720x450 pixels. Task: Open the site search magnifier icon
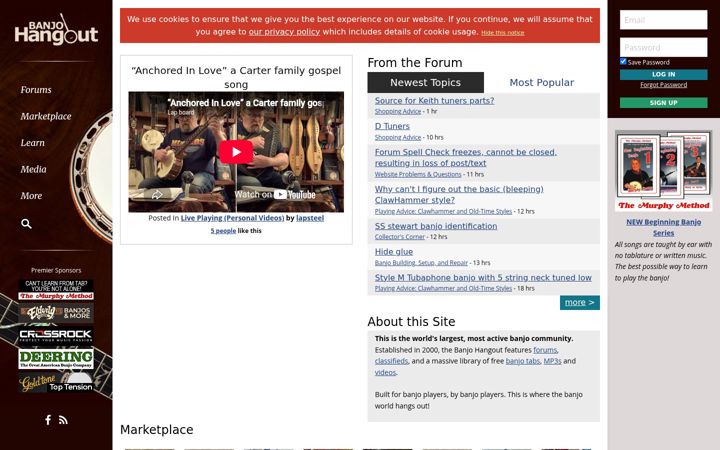click(26, 224)
